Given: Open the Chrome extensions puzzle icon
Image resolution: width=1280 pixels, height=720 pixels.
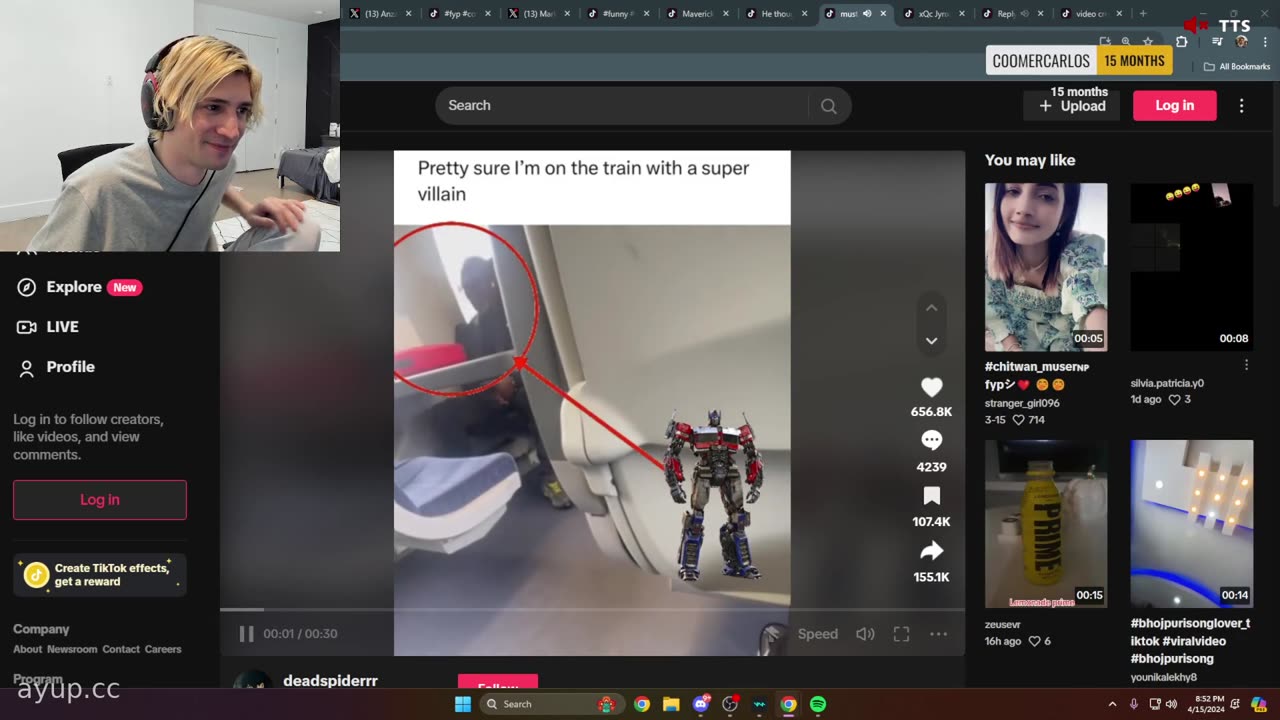Looking at the screenshot, I should coord(1181,42).
